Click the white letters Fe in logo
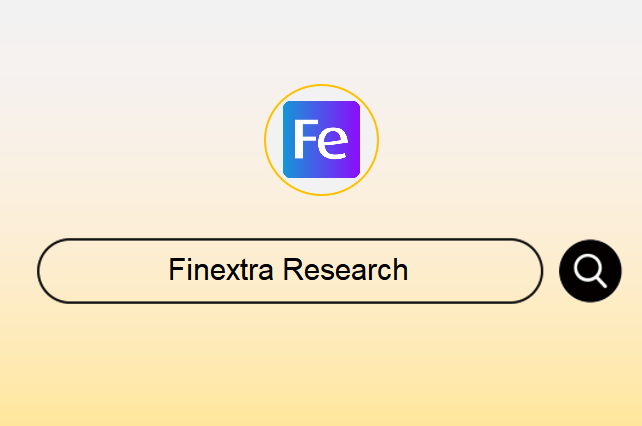642x426 pixels. [x=321, y=139]
